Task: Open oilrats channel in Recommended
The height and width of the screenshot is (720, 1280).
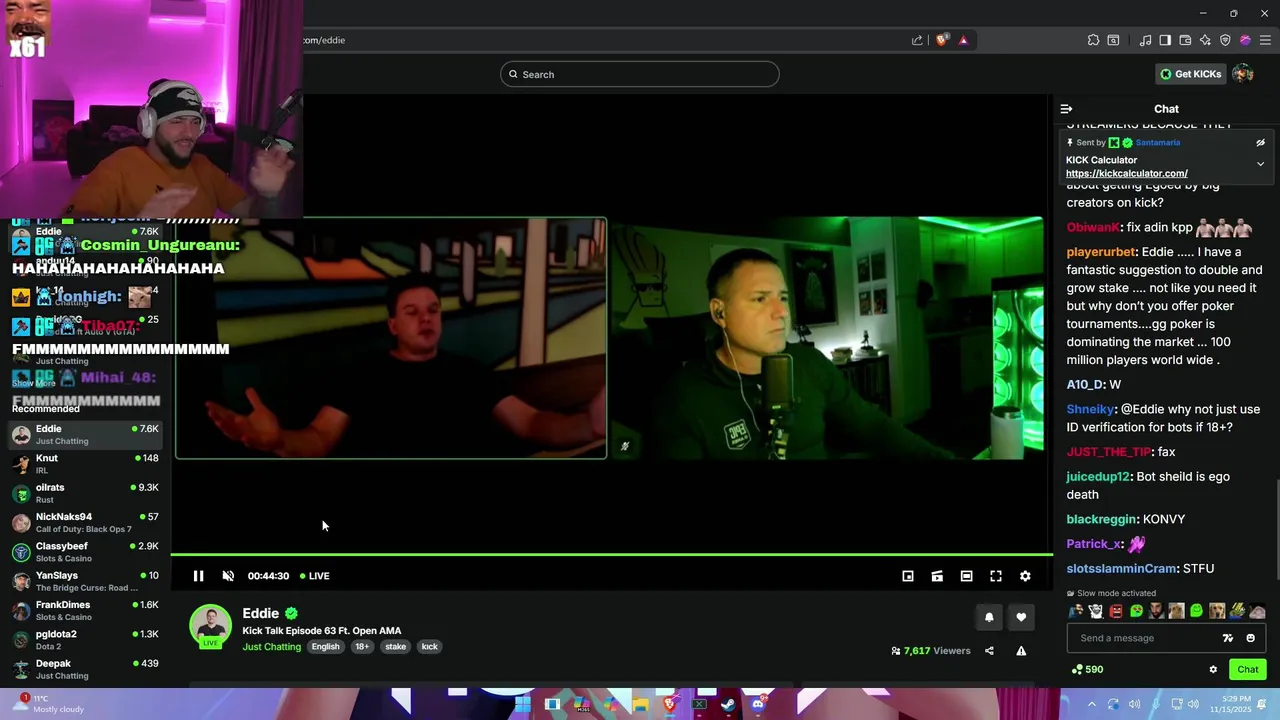Action: coord(85,494)
